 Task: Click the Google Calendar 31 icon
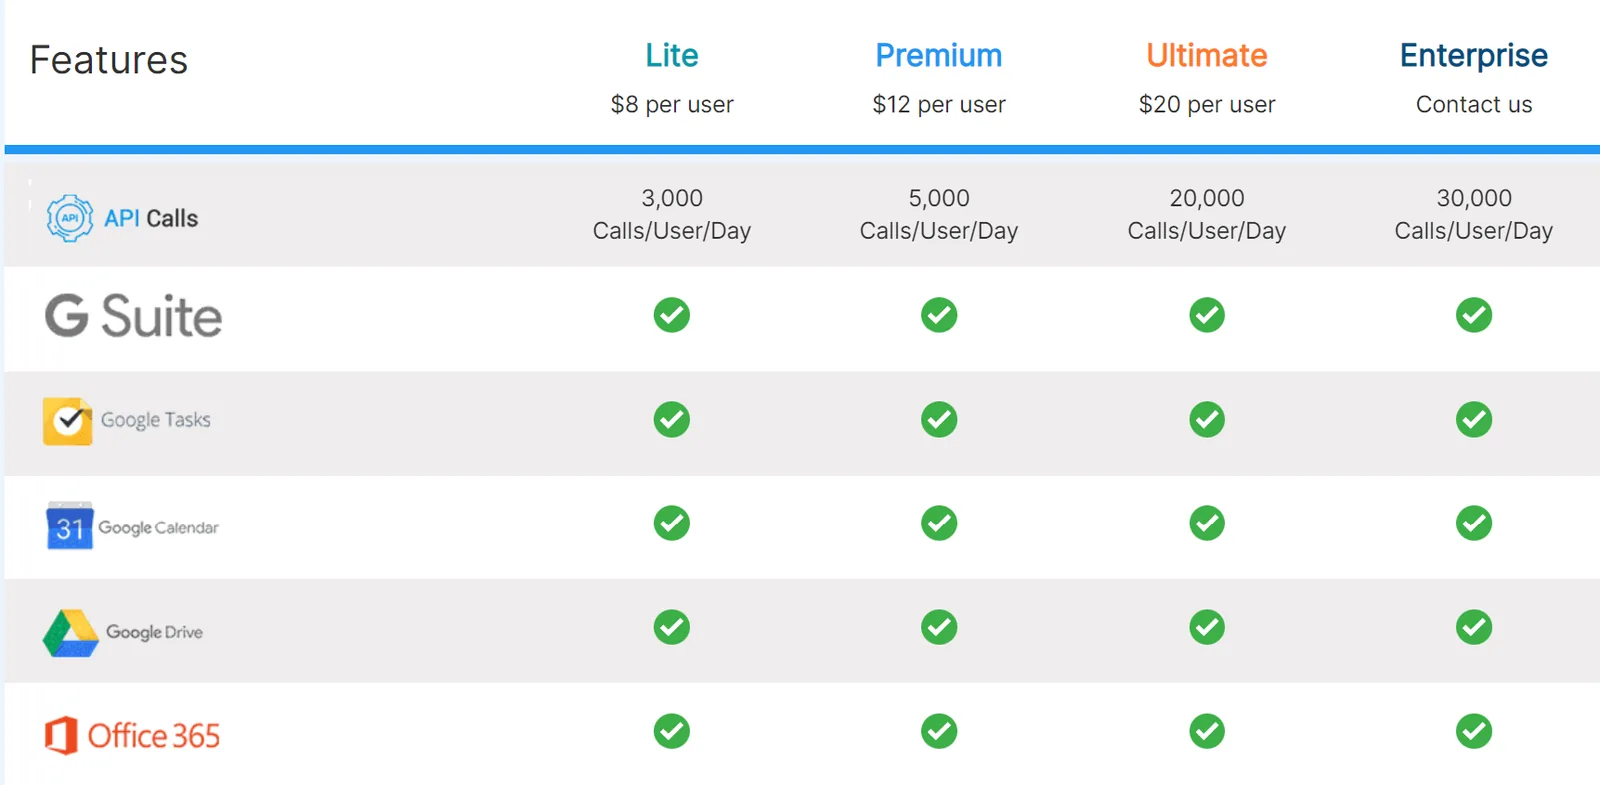coord(69,526)
